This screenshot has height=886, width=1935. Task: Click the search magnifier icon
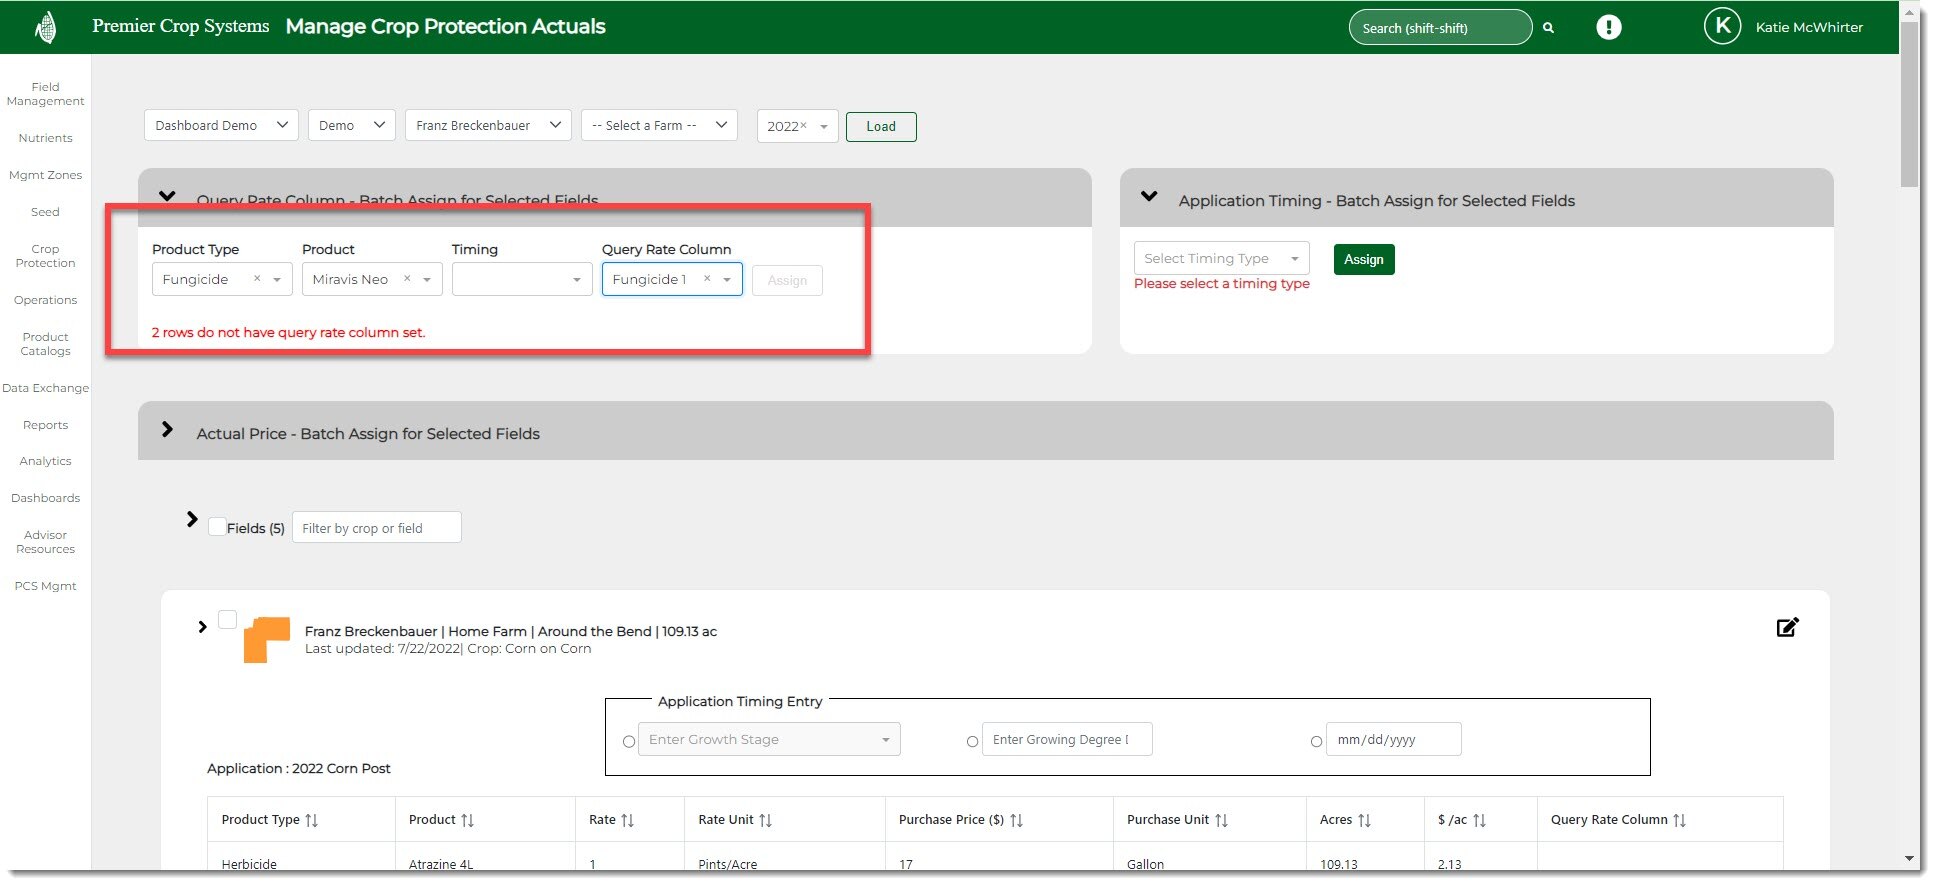click(1548, 28)
